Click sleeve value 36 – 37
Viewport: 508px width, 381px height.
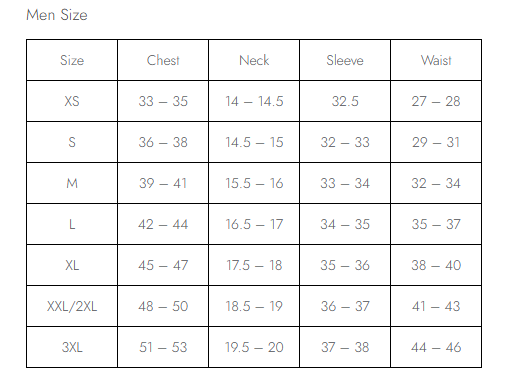click(345, 306)
